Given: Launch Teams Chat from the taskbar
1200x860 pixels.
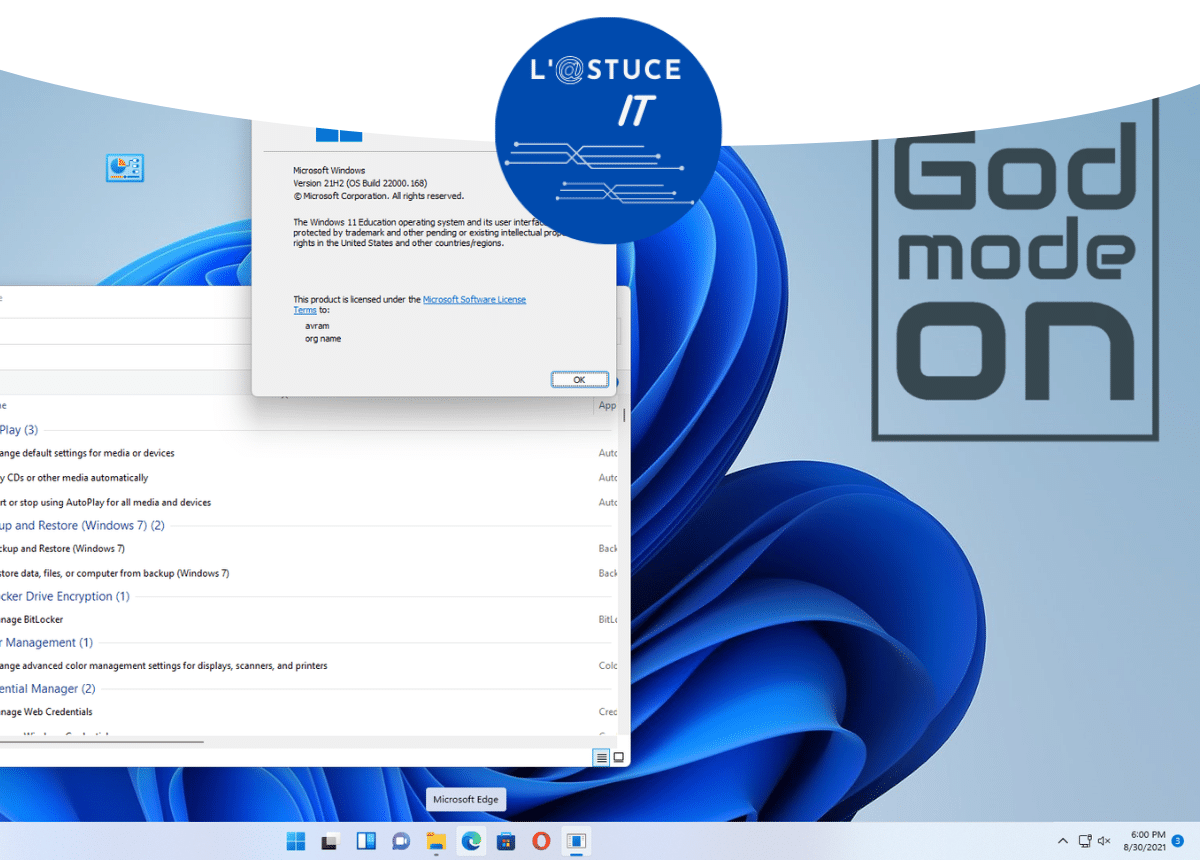Looking at the screenshot, I should [x=401, y=841].
